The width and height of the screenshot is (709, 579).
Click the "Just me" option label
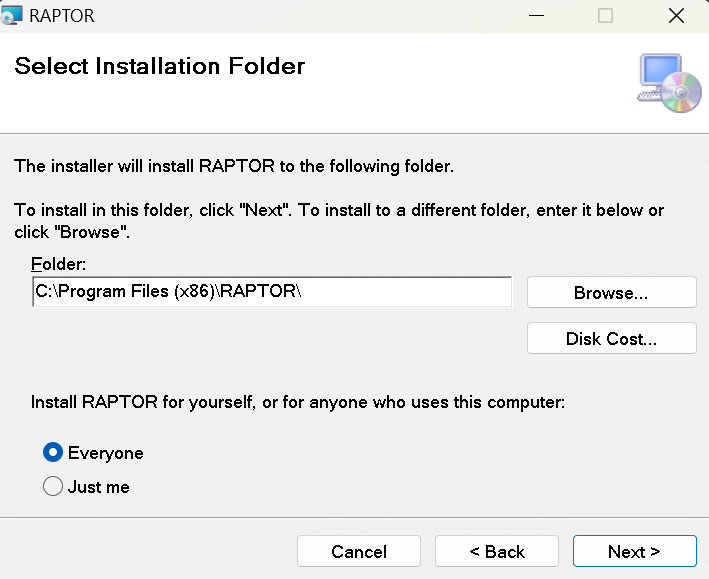coord(99,487)
